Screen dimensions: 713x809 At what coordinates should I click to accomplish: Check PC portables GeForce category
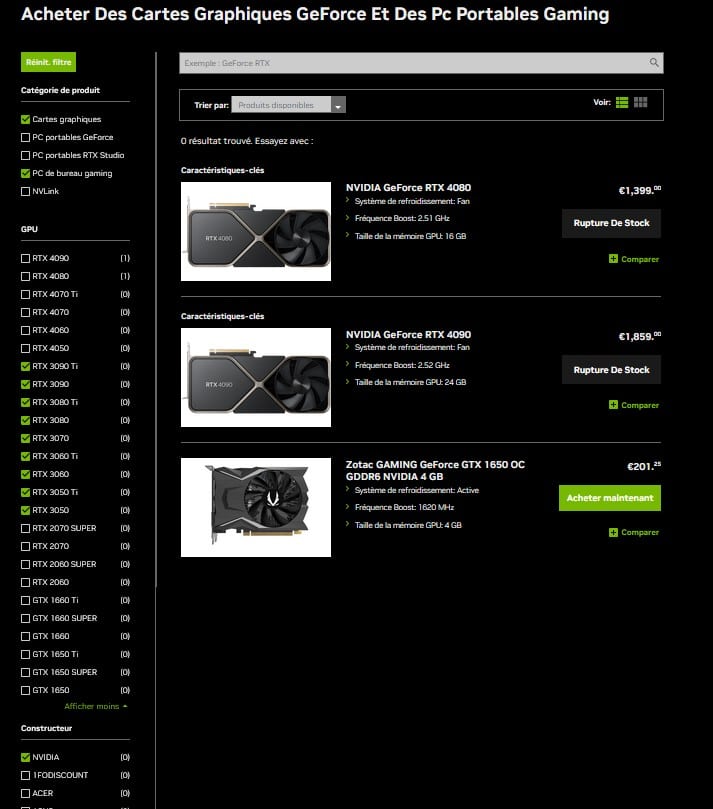coord(25,137)
